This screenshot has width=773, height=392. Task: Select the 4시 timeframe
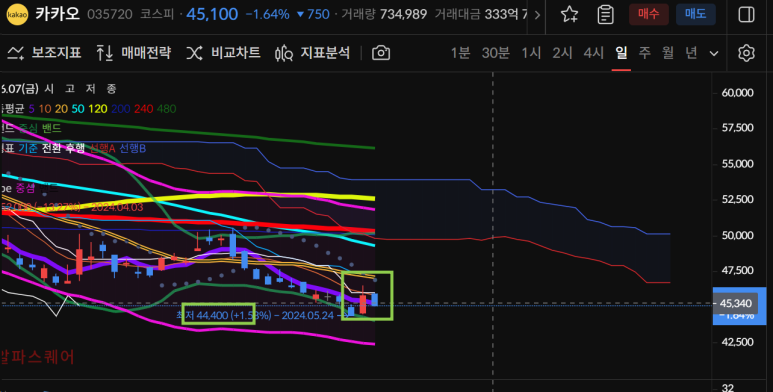[594, 53]
